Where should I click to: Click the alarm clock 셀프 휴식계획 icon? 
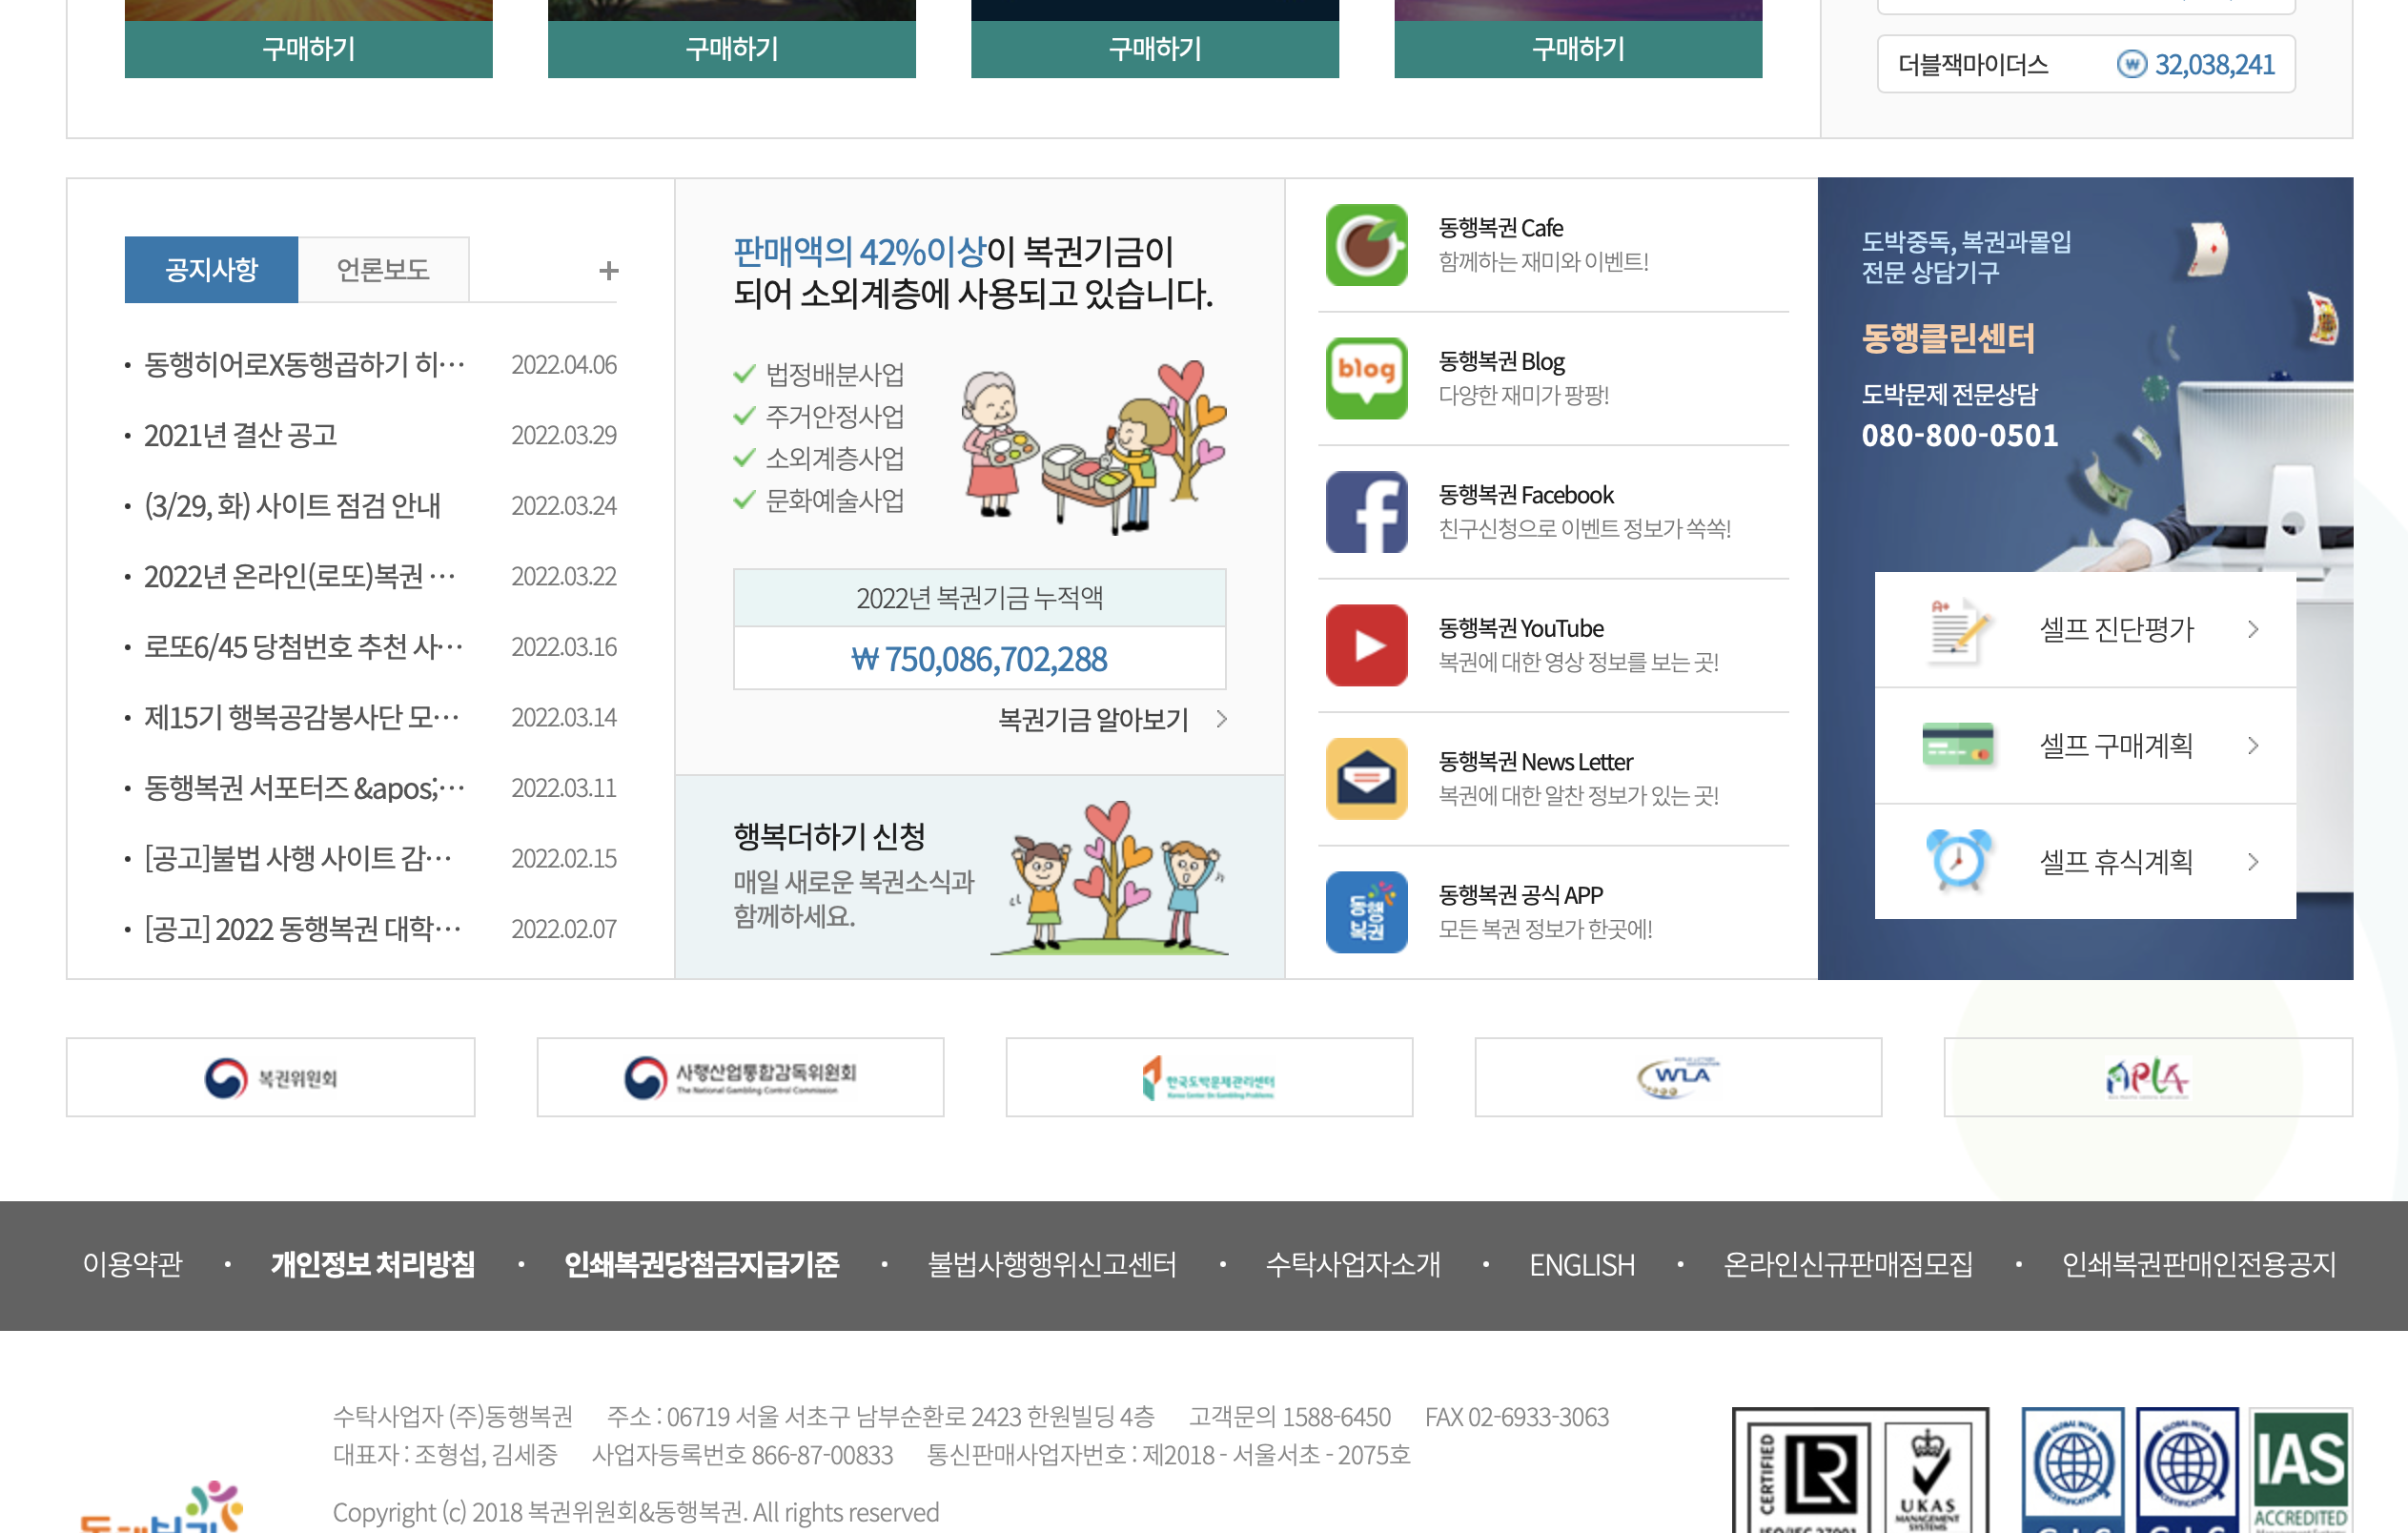[1957, 860]
